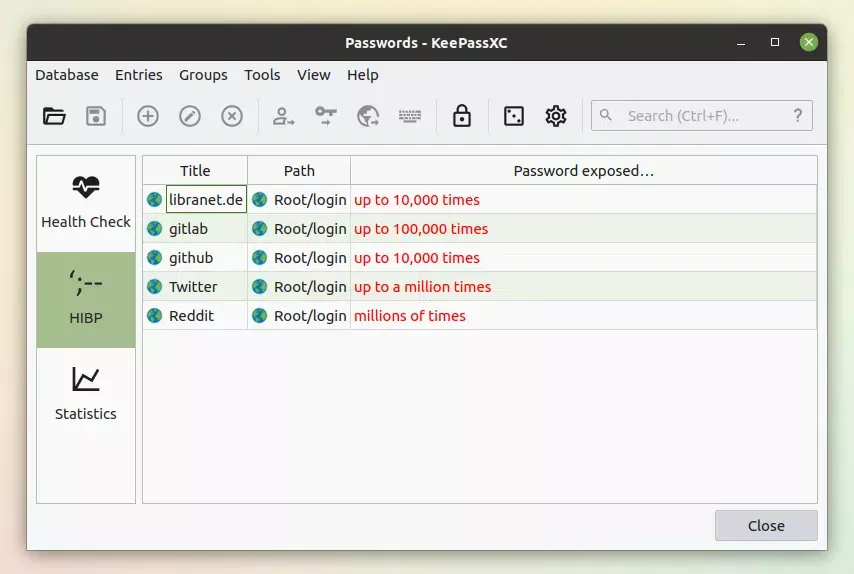Click the Delete Entry X icon
Screen dimensions: 854x574
(x=232, y=116)
